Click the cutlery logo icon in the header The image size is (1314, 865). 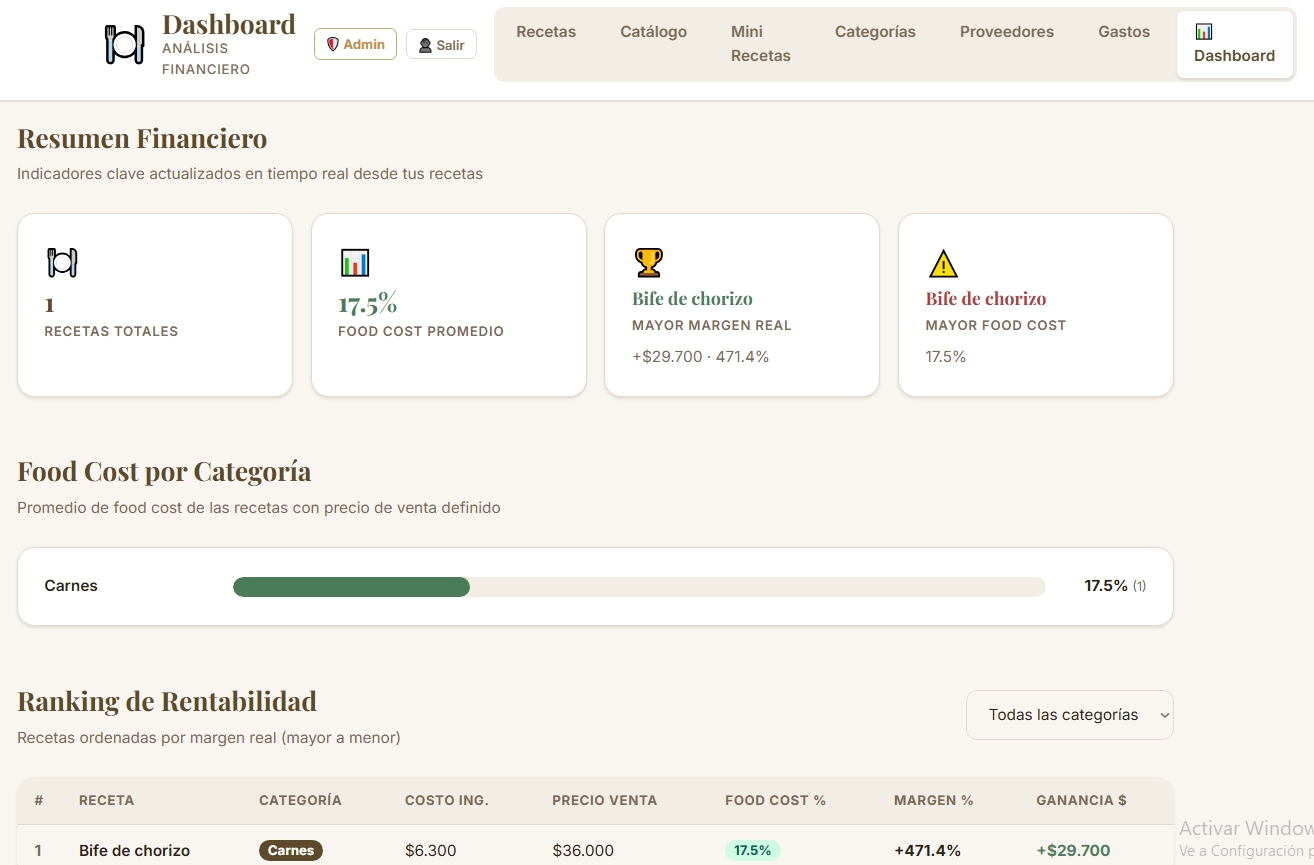coord(122,44)
